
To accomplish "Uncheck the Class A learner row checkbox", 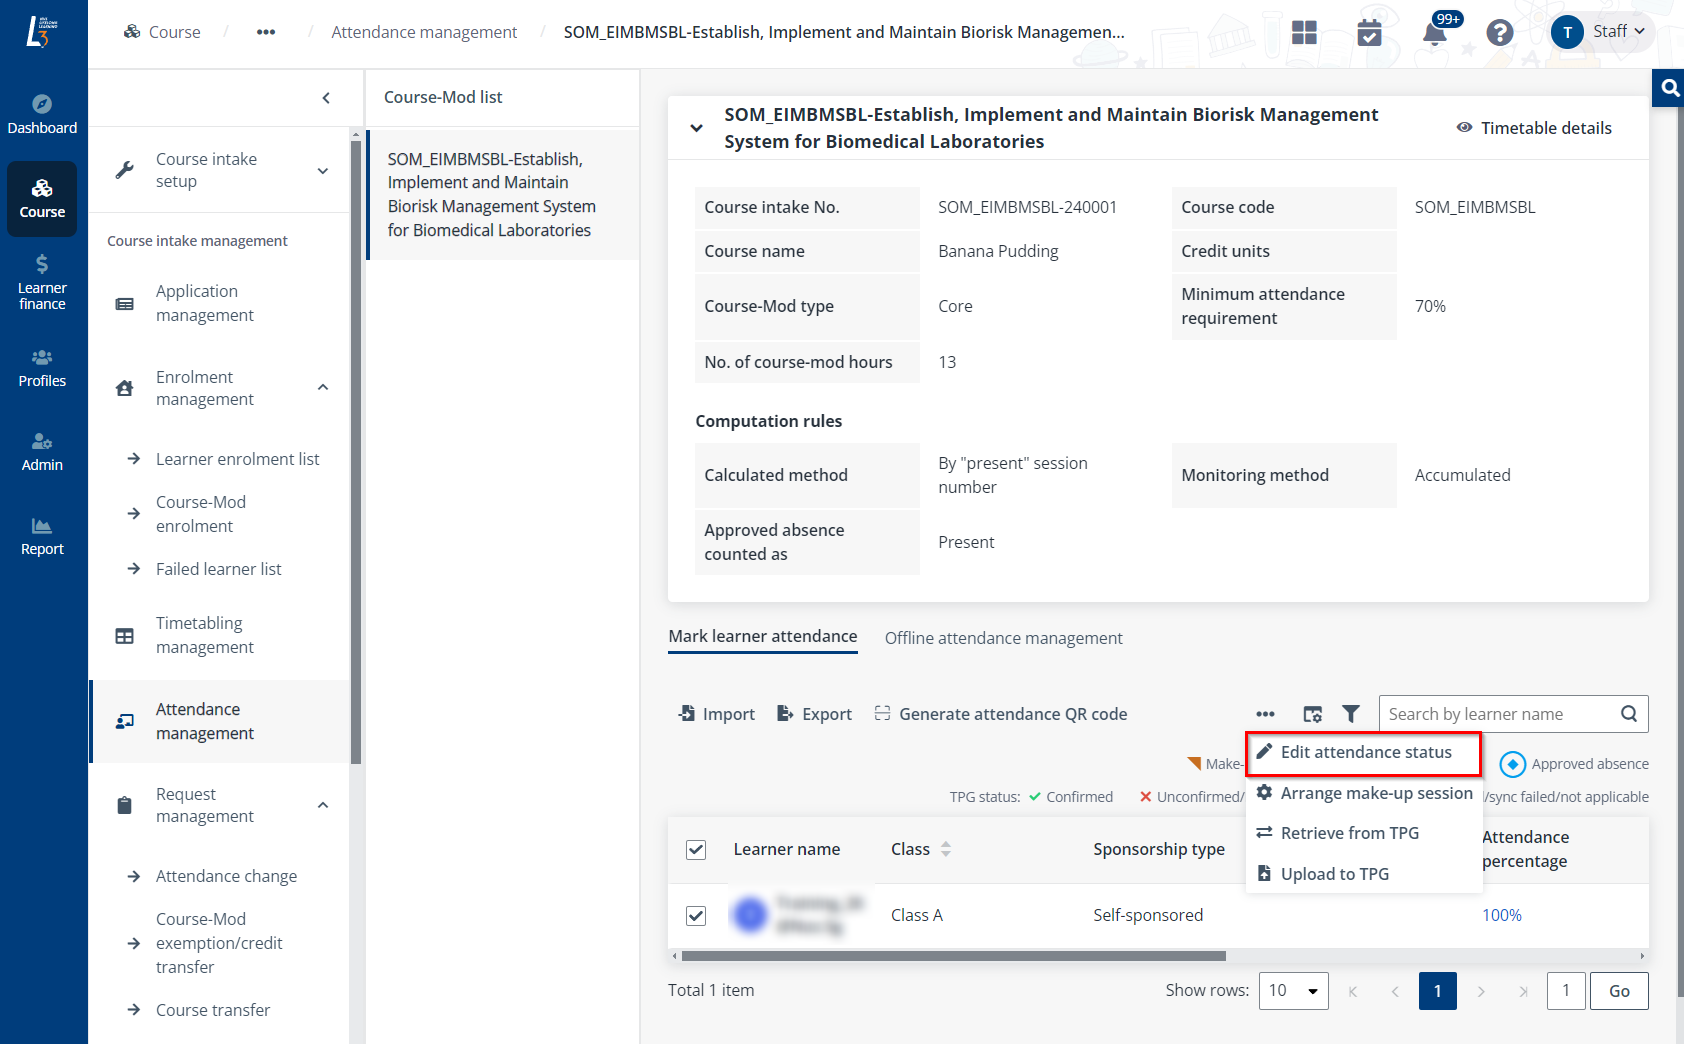I will pyautogui.click(x=696, y=916).
